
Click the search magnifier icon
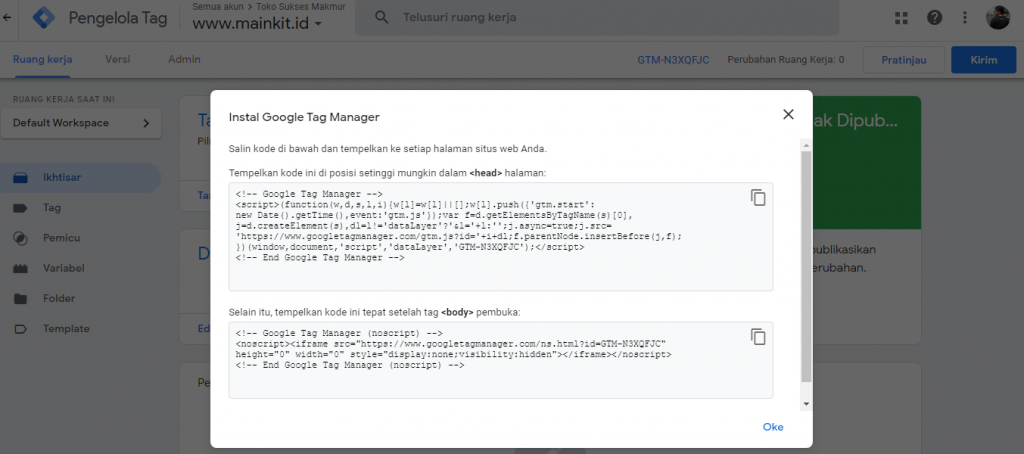(x=382, y=18)
